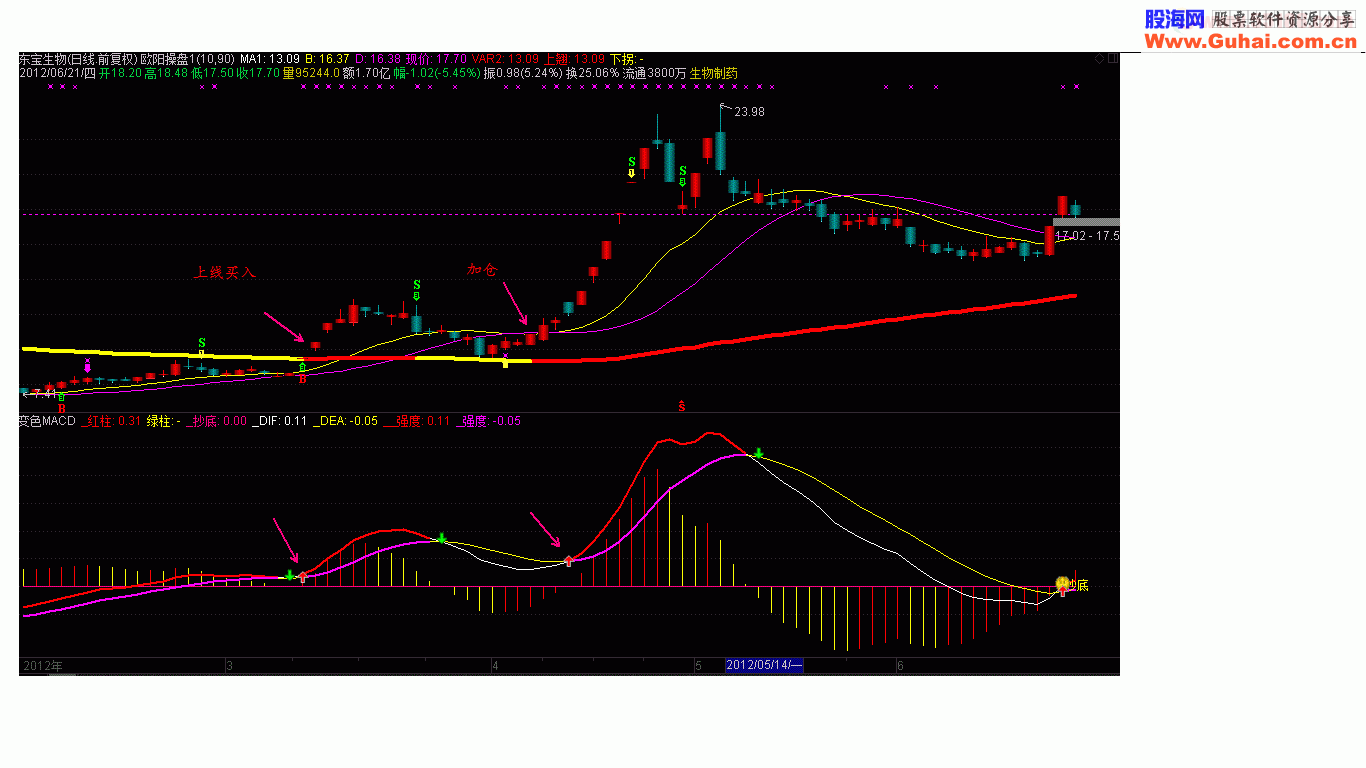1366x768 pixels.
Task: Click the 低17.50 low price
Action: (212, 73)
